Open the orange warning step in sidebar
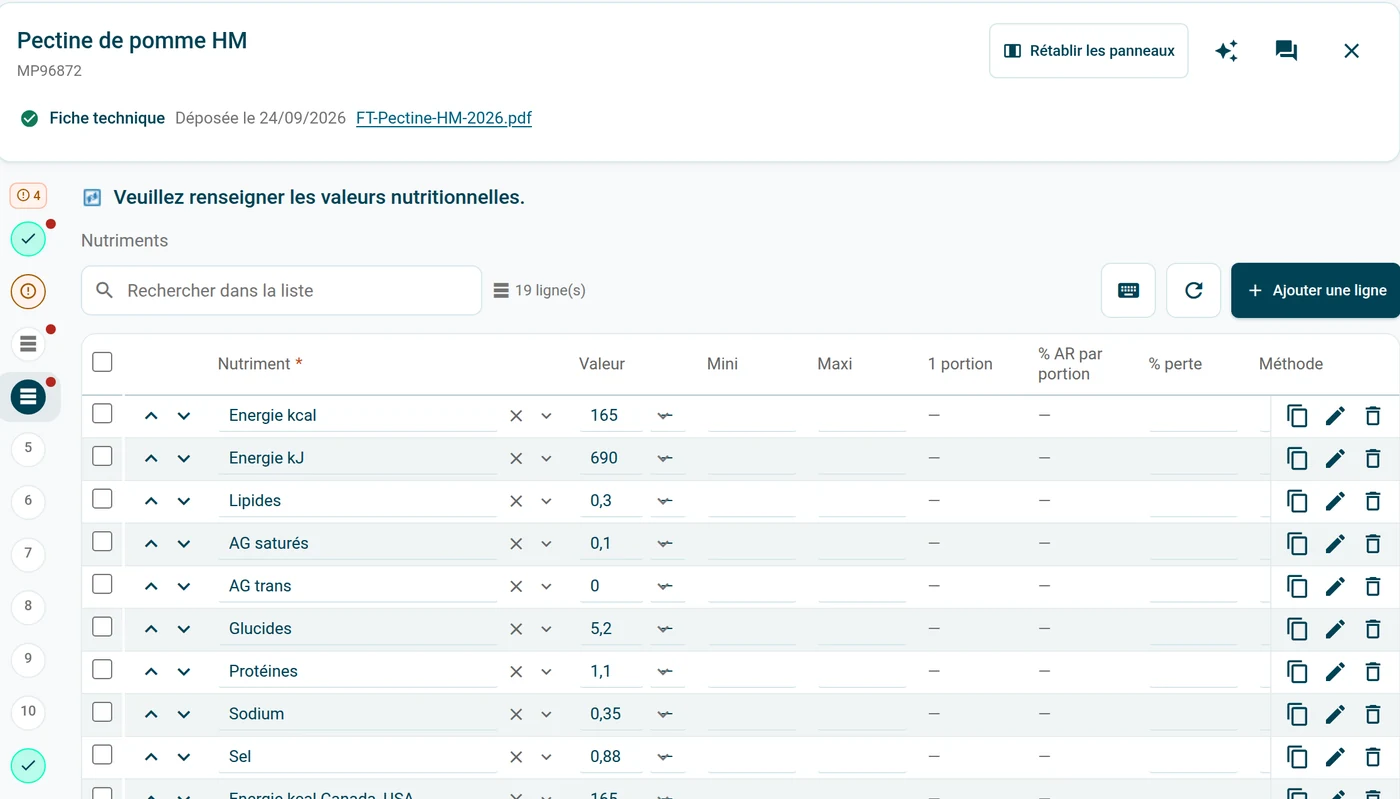 coord(28,291)
